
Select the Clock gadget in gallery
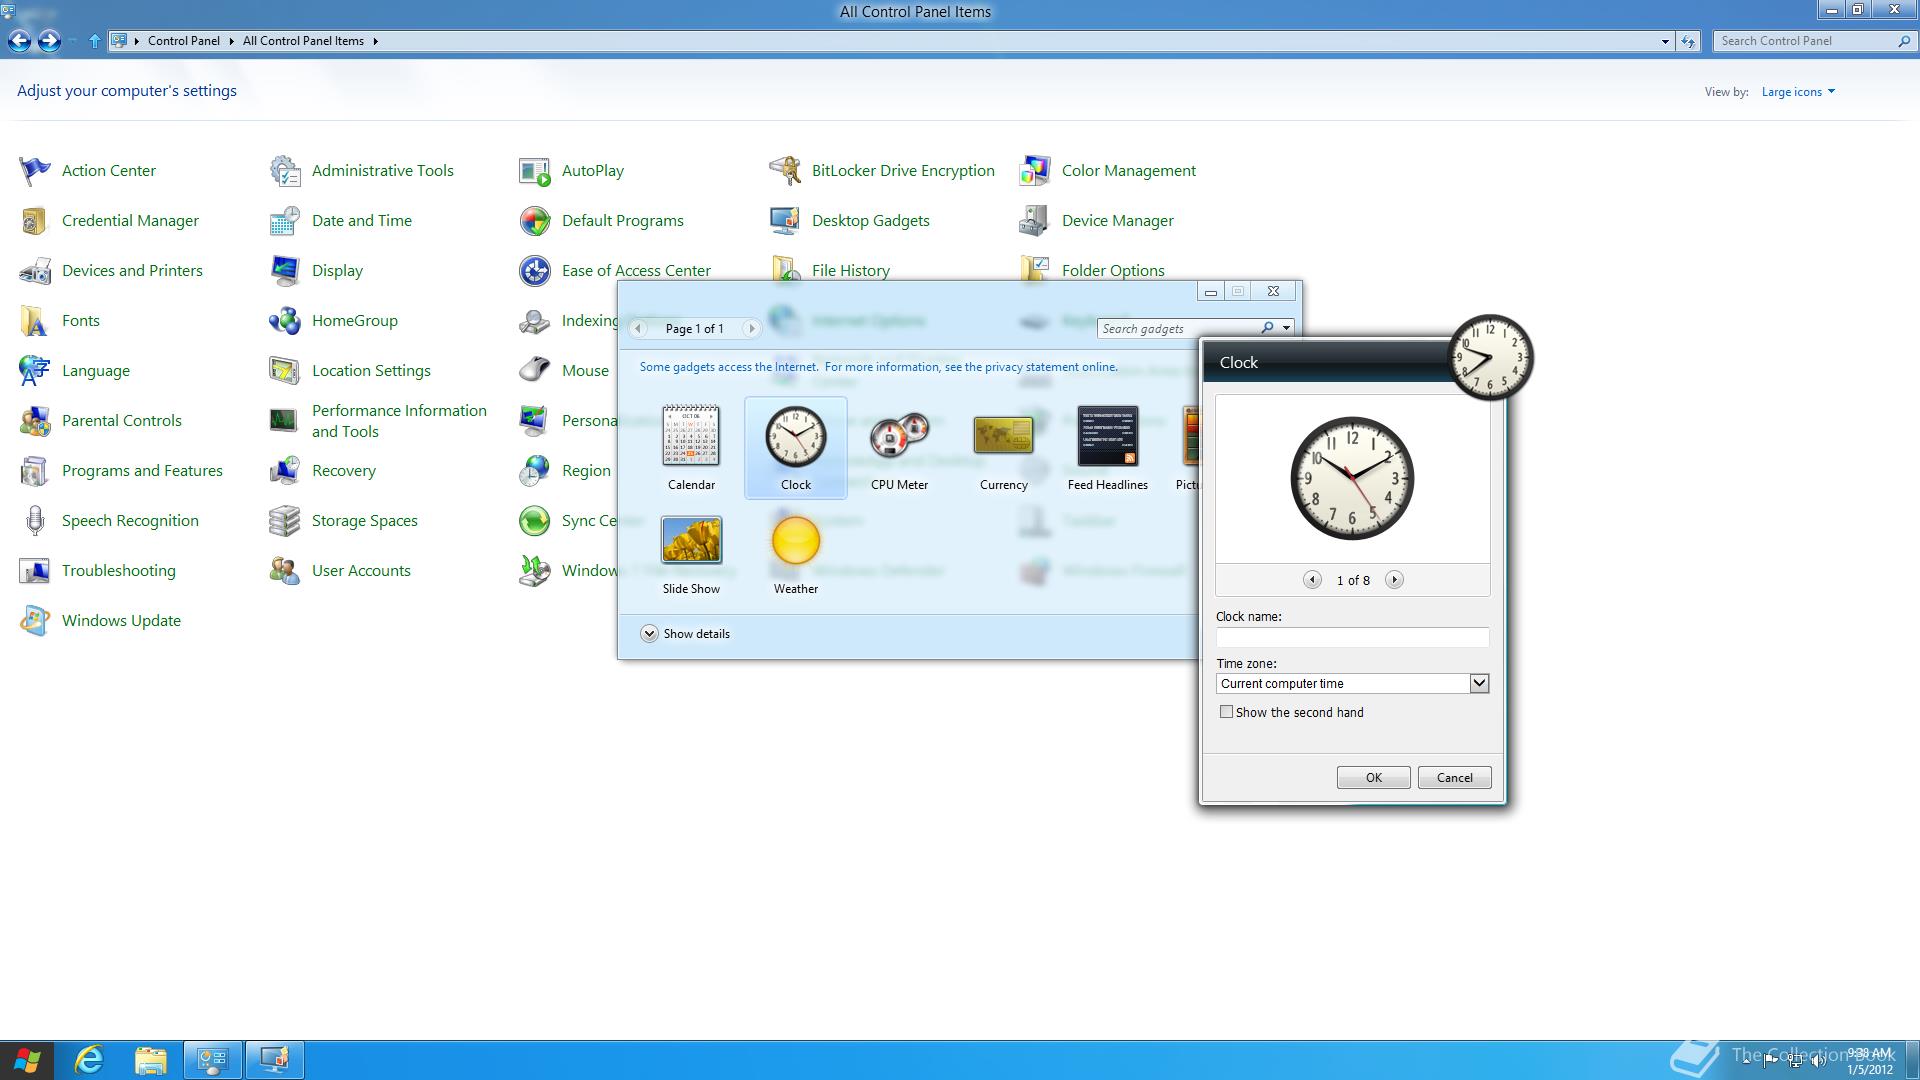click(796, 447)
